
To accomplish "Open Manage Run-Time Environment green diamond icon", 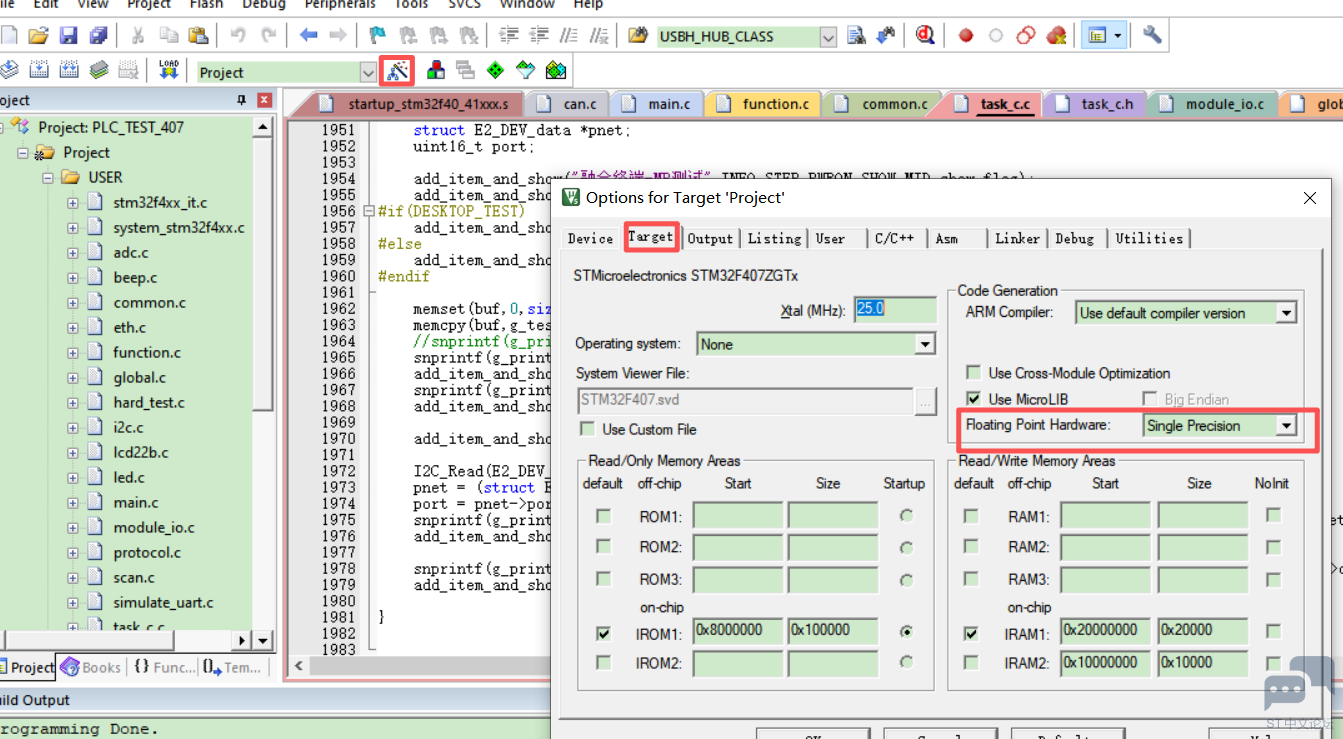I will tap(495, 71).
